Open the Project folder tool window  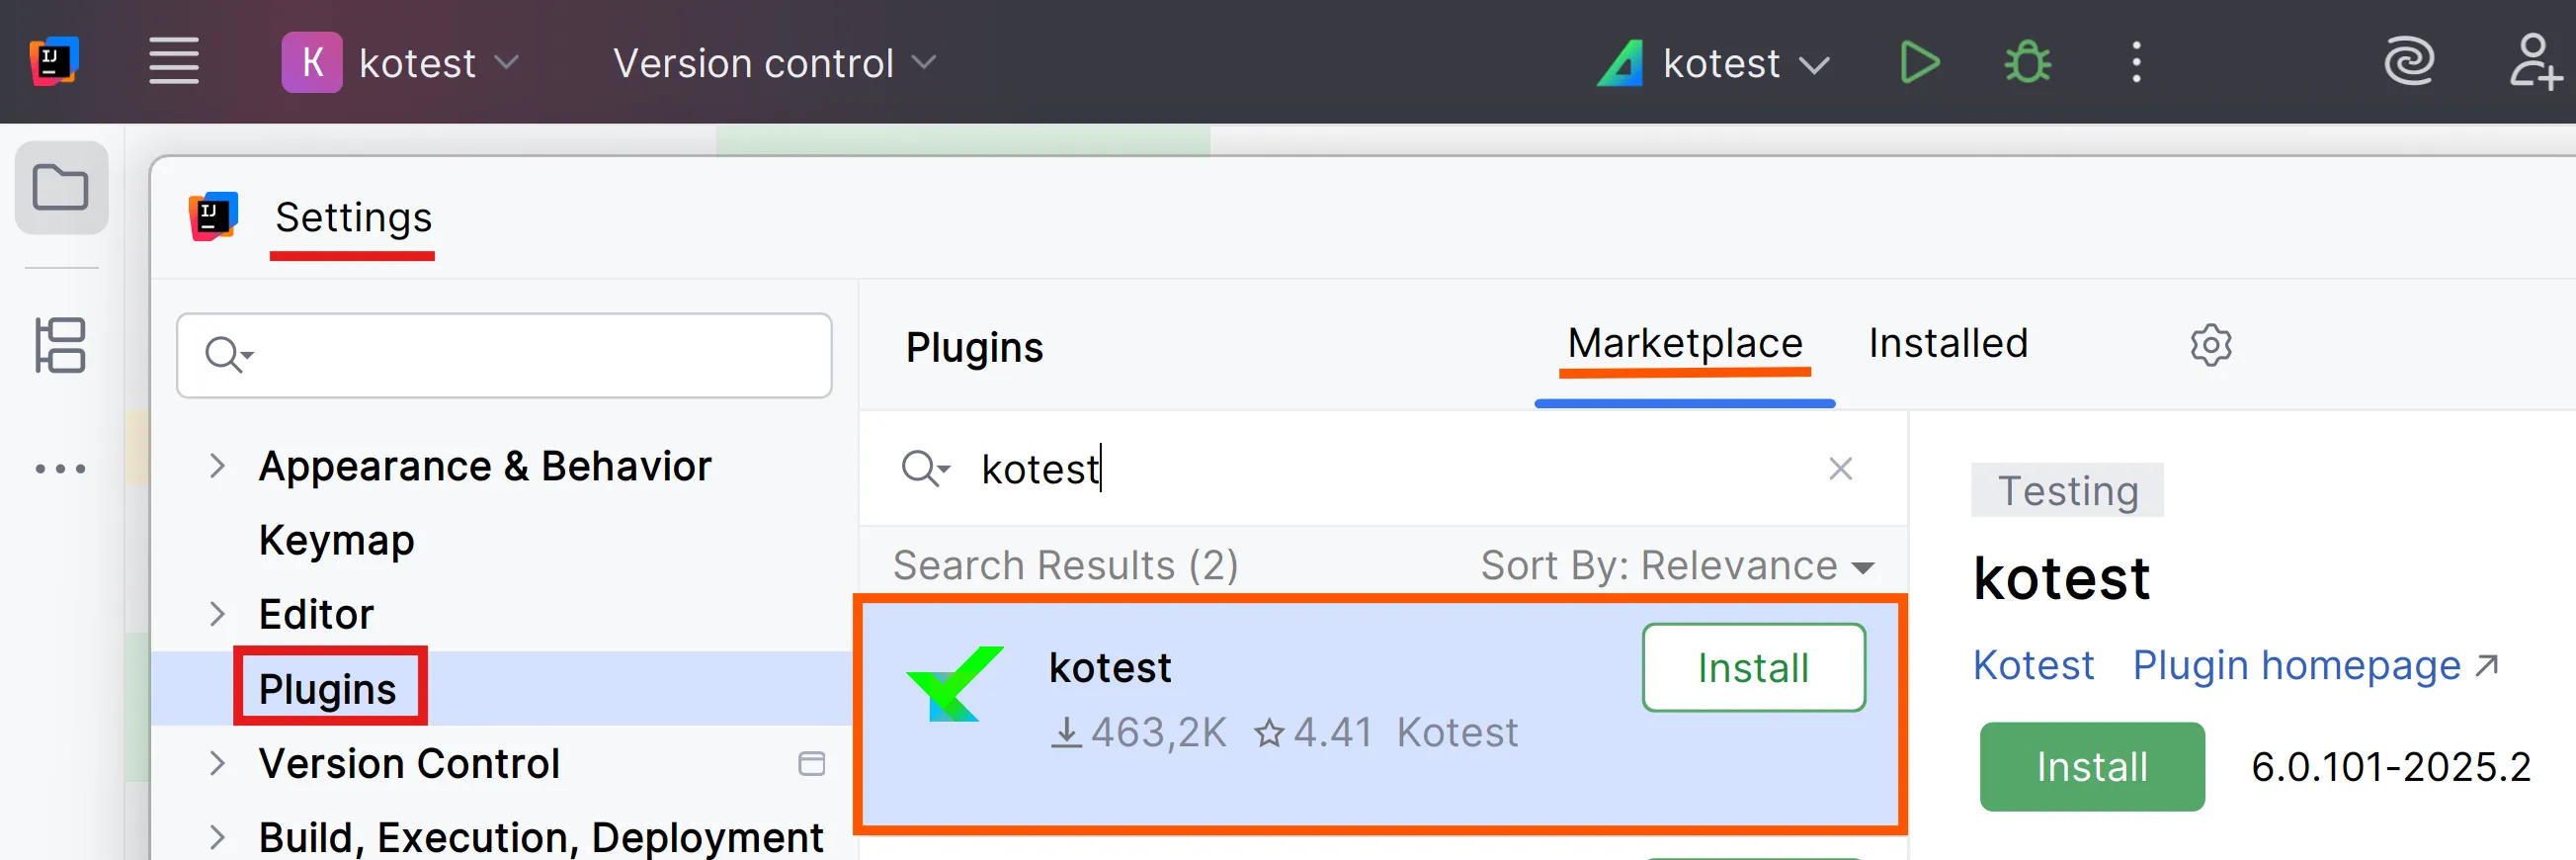pyautogui.click(x=61, y=187)
